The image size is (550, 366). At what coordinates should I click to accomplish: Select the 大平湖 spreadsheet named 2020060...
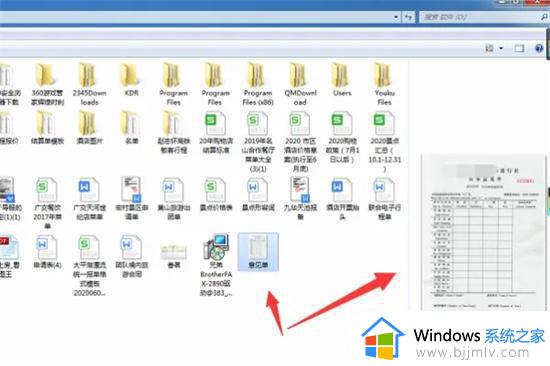click(x=89, y=266)
